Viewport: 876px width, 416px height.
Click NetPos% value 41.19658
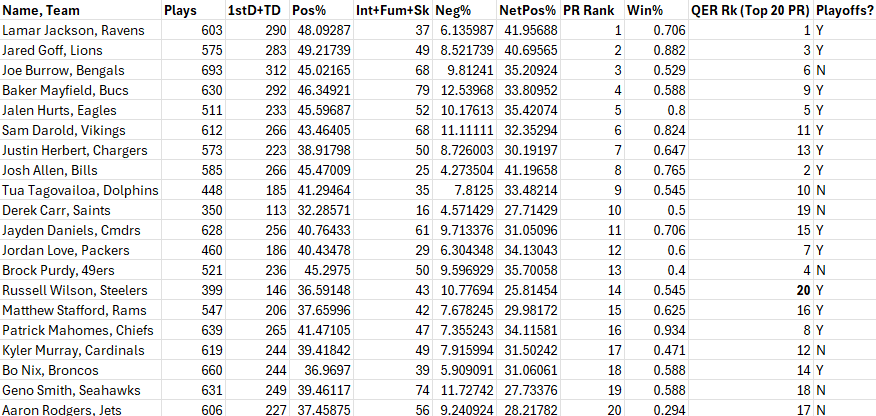pyautogui.click(x=529, y=170)
